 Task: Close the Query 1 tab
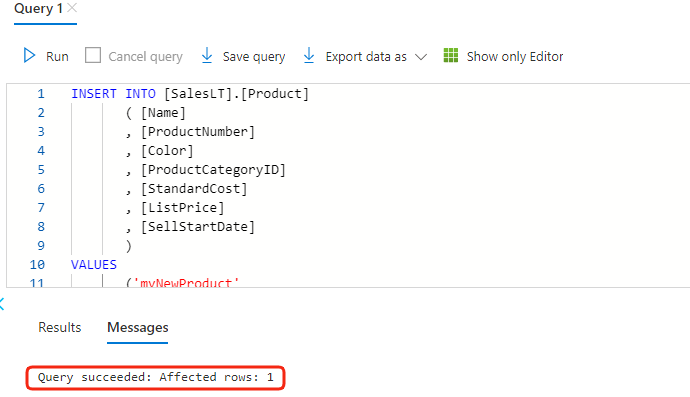[x=72, y=7]
